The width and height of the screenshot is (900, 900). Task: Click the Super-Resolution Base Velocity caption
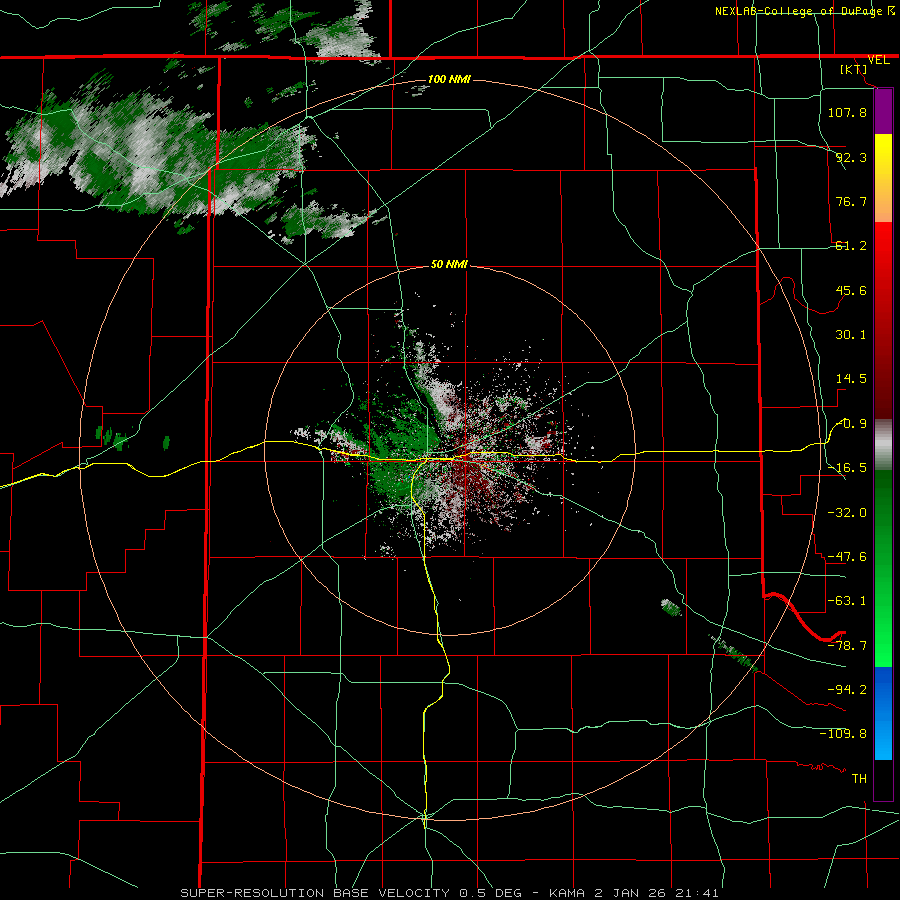449,893
